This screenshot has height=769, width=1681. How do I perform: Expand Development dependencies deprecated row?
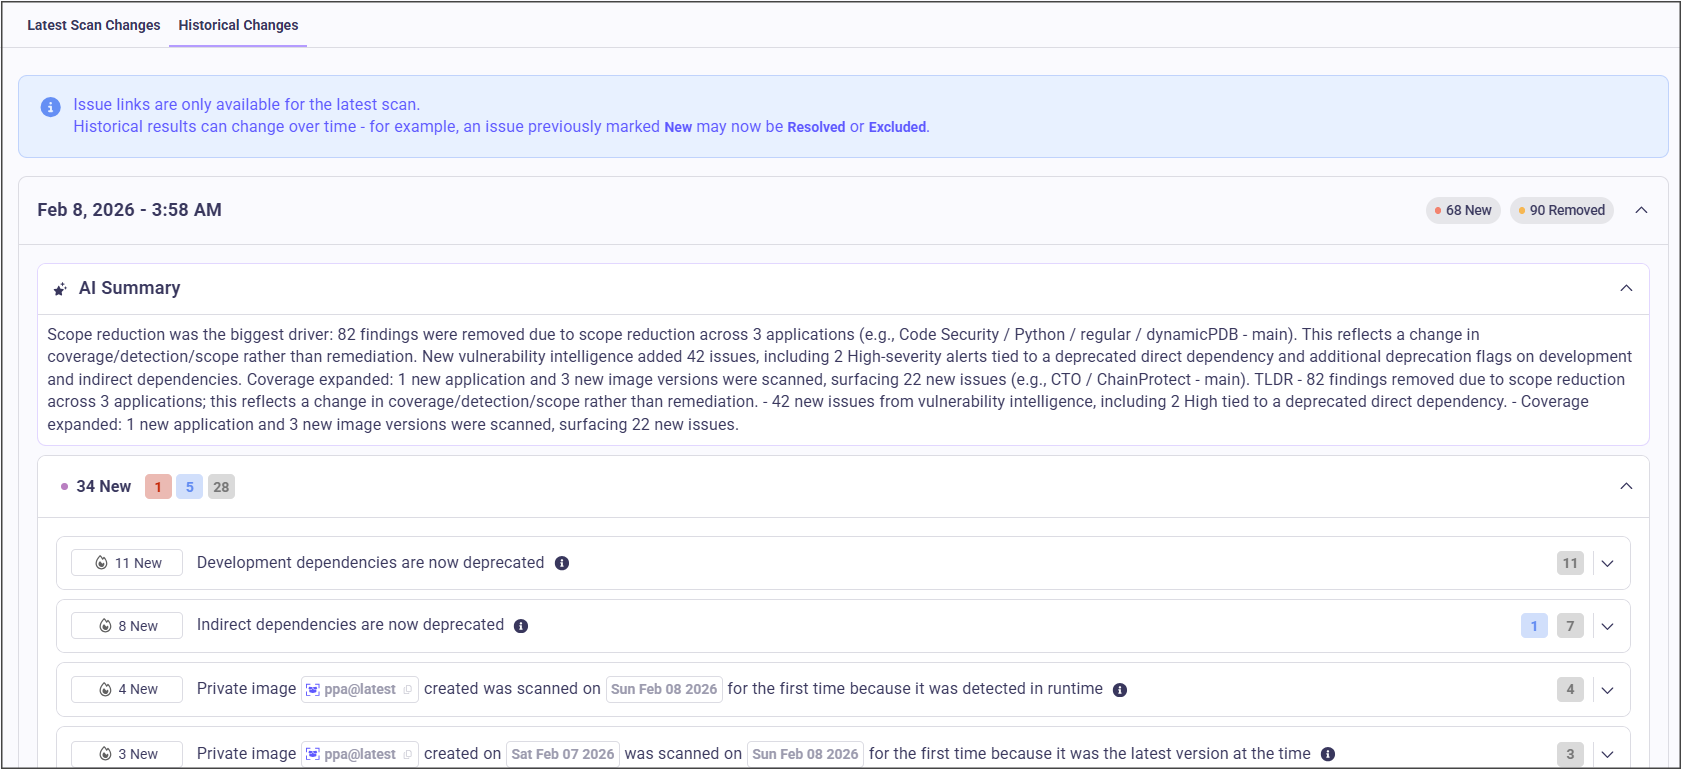pyautogui.click(x=1607, y=564)
